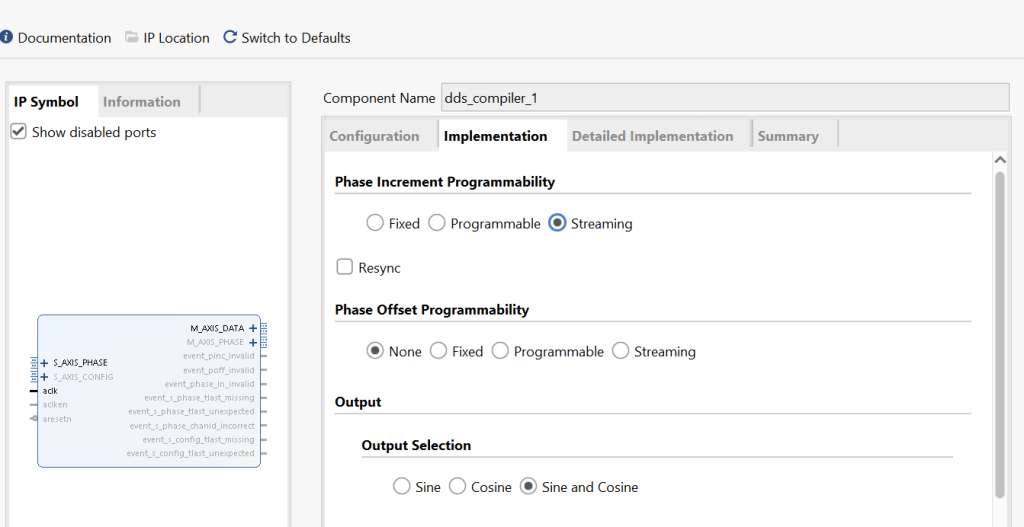The image size is (1024, 527).
Task: Click the aresetn port pin on symbol
Action: click(34, 419)
